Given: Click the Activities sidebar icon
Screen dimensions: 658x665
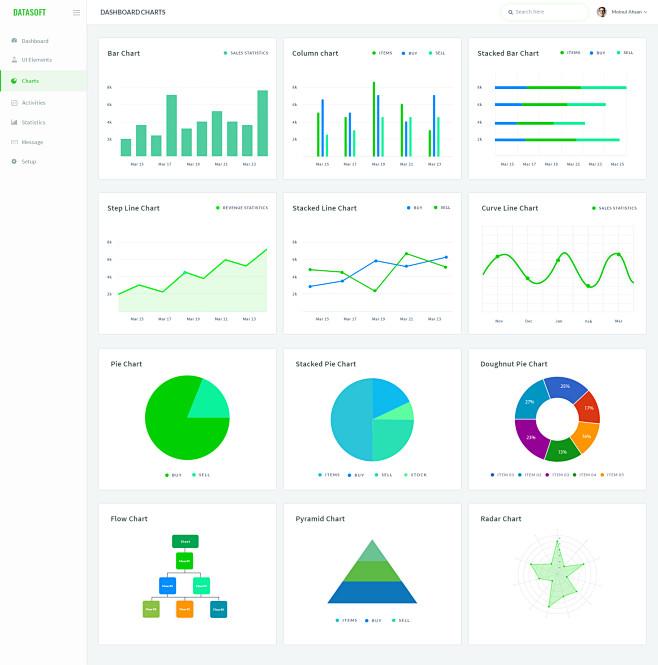Looking at the screenshot, I should [x=14, y=102].
